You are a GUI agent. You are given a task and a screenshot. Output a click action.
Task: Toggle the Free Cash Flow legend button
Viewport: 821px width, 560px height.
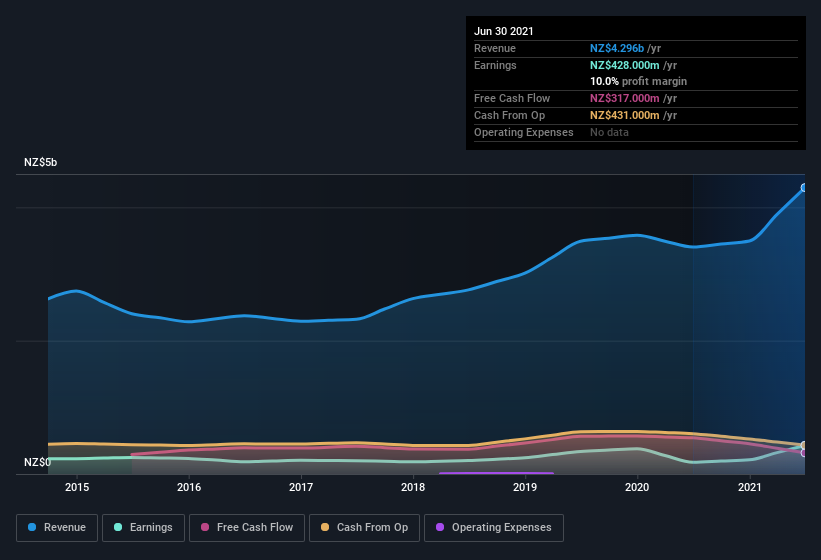(247, 528)
